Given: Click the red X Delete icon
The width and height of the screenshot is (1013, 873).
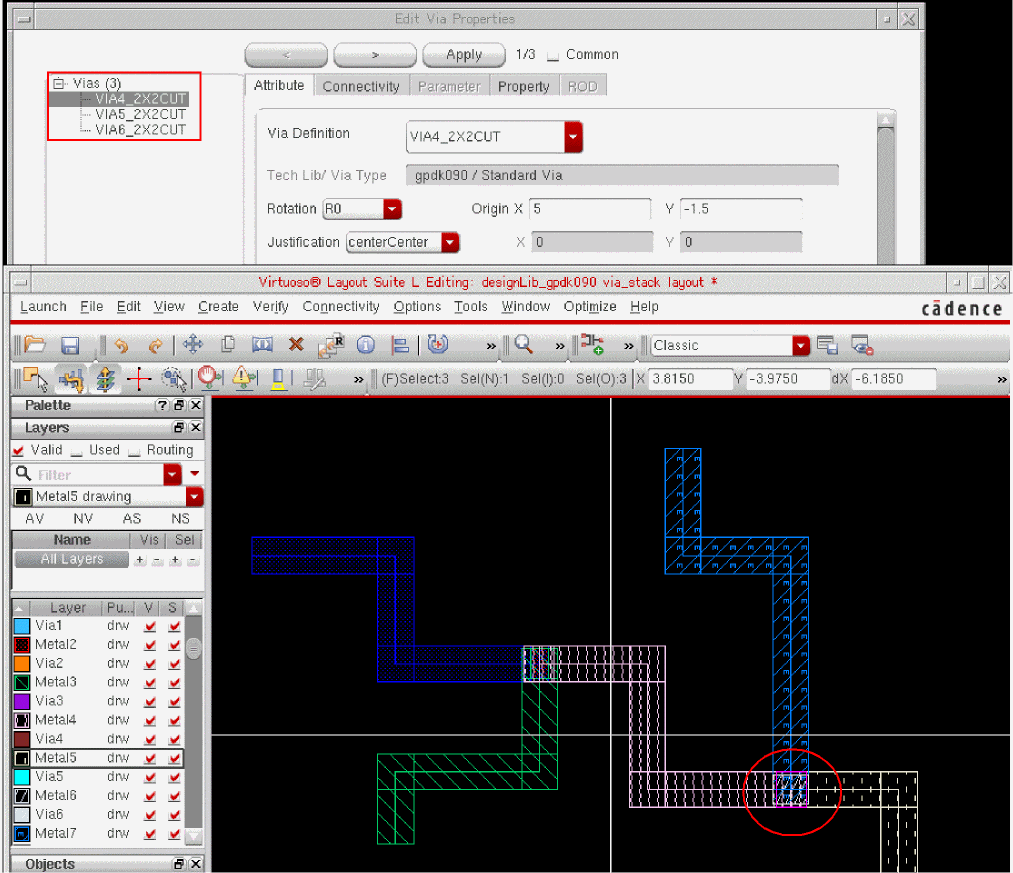Looking at the screenshot, I should point(296,345).
